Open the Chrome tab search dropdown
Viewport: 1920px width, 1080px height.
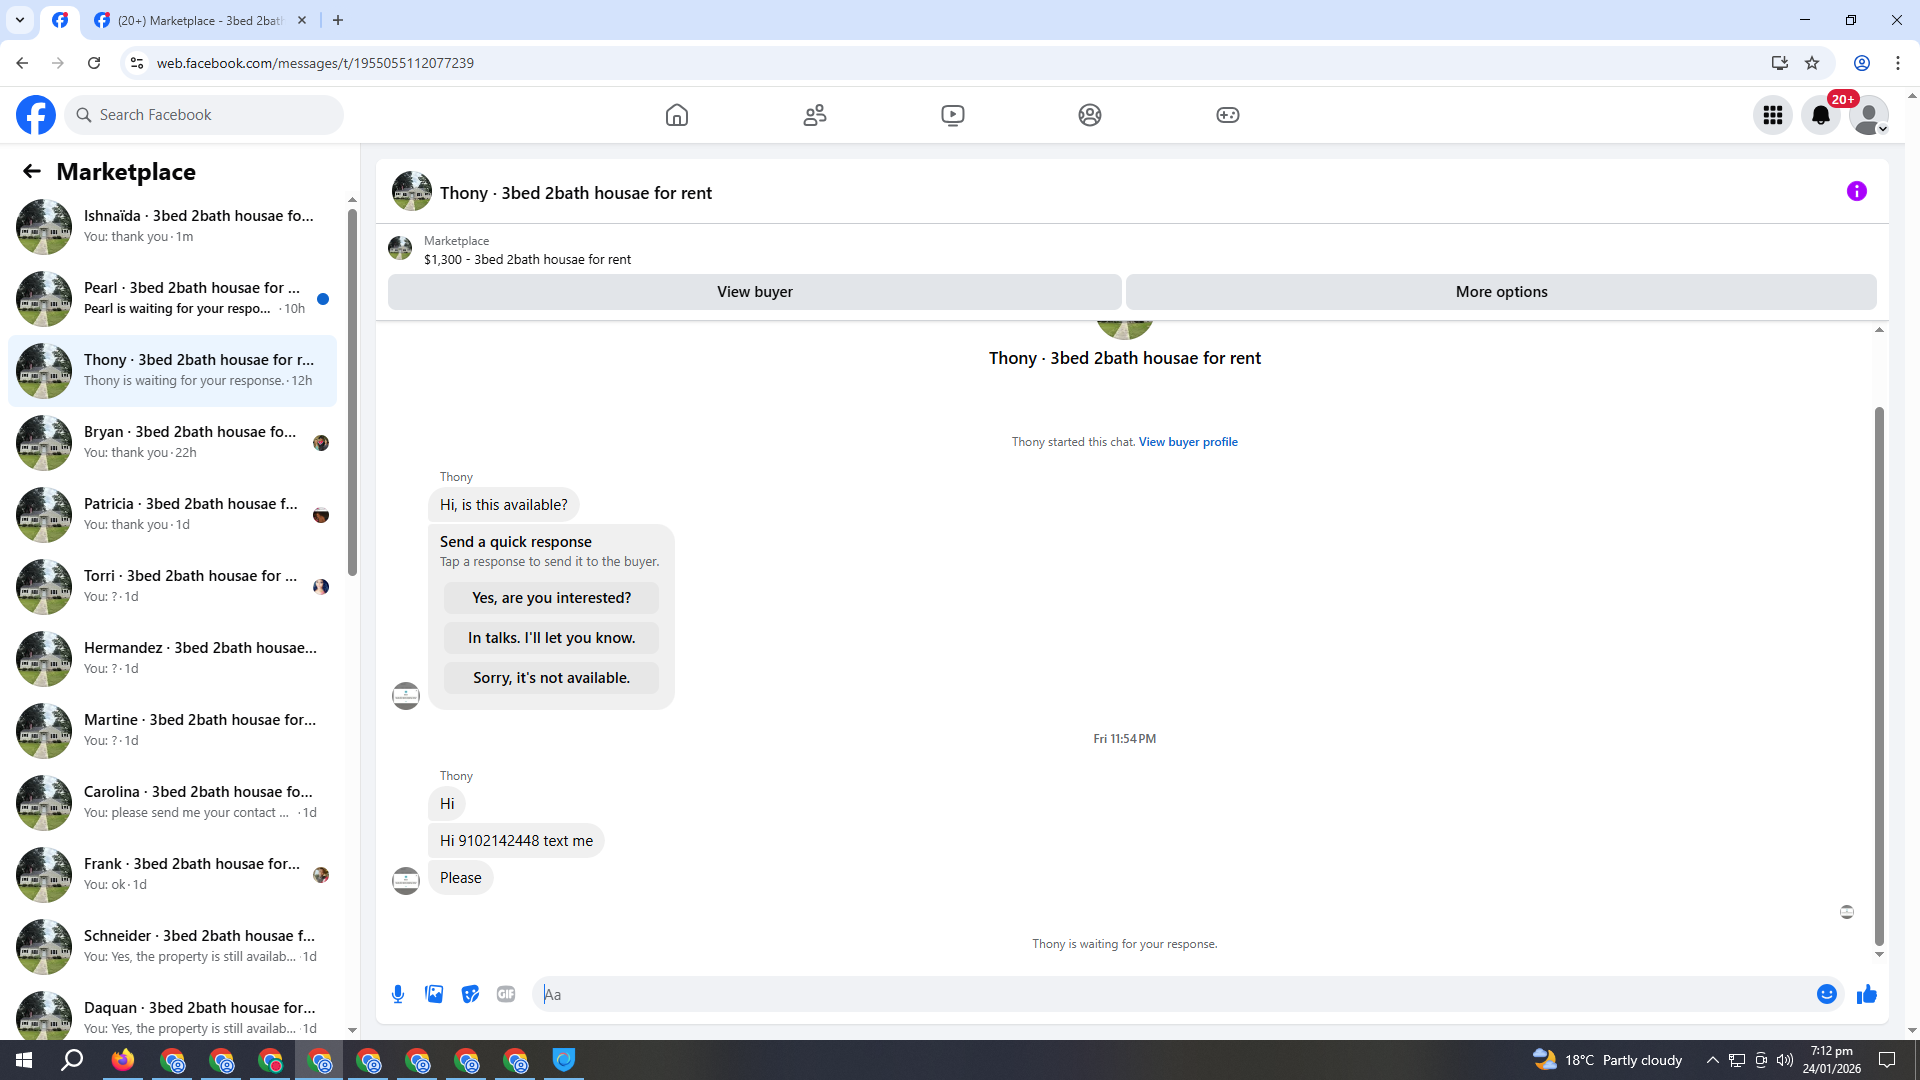(19, 20)
